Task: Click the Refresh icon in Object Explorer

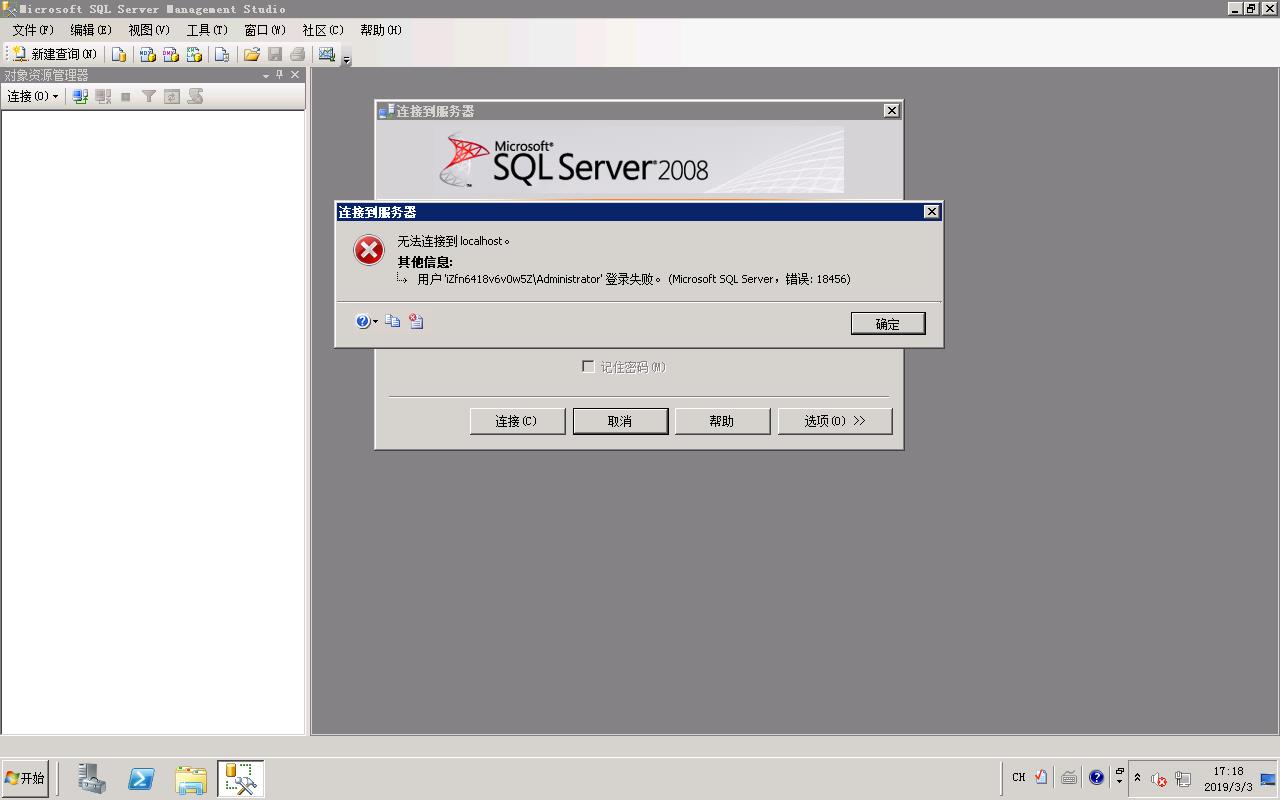Action: point(172,96)
